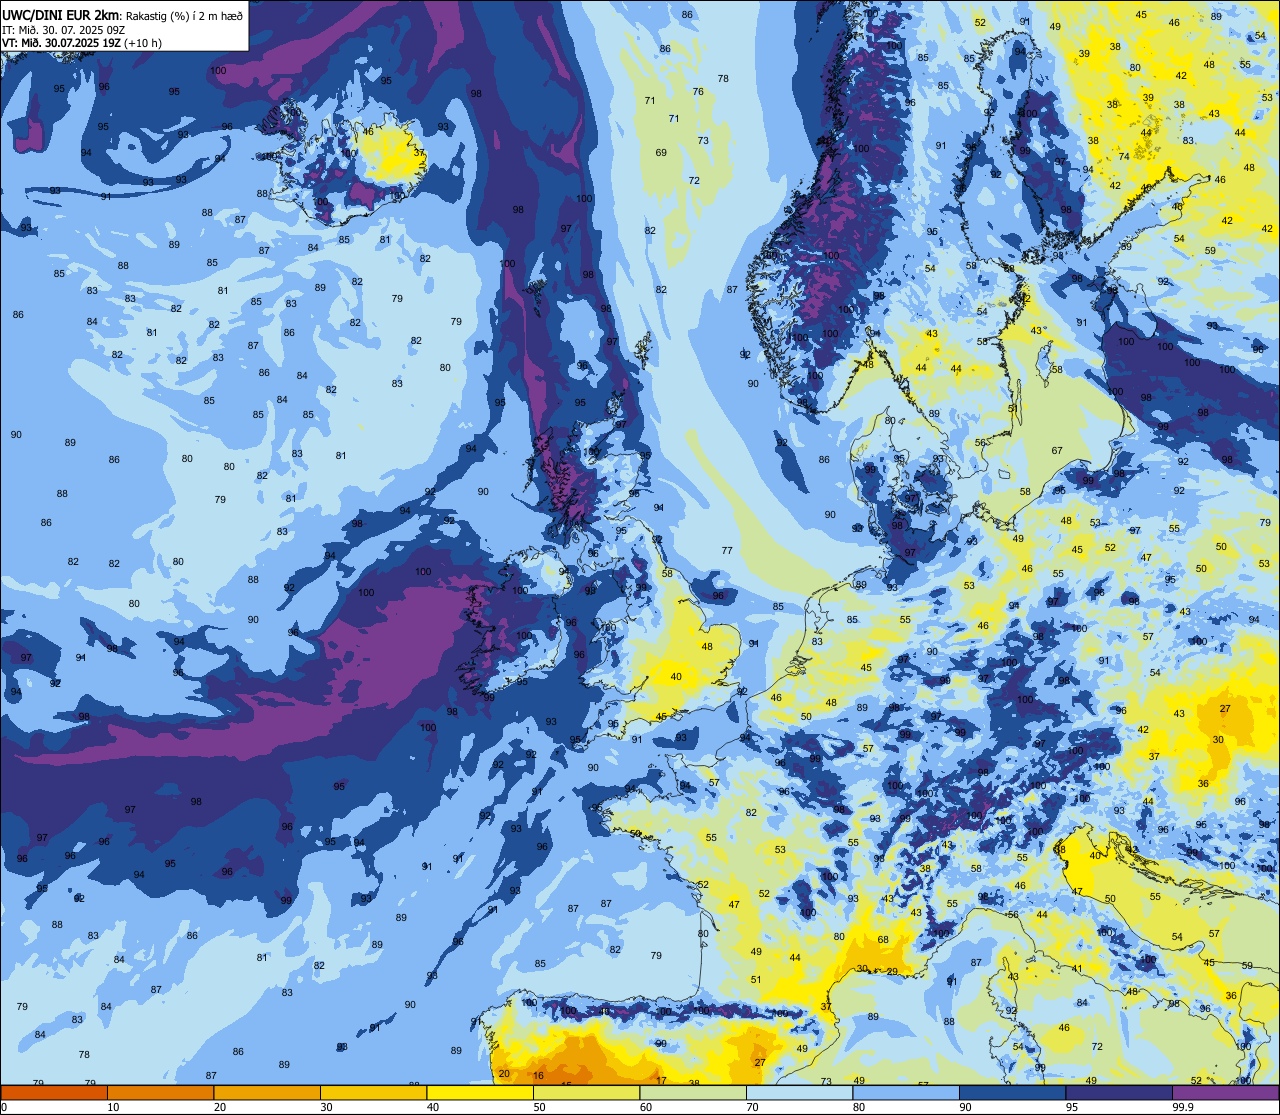The height and width of the screenshot is (1115, 1280).
Task: Click the '69' value in the Norwegian Sea
Action: tap(661, 153)
